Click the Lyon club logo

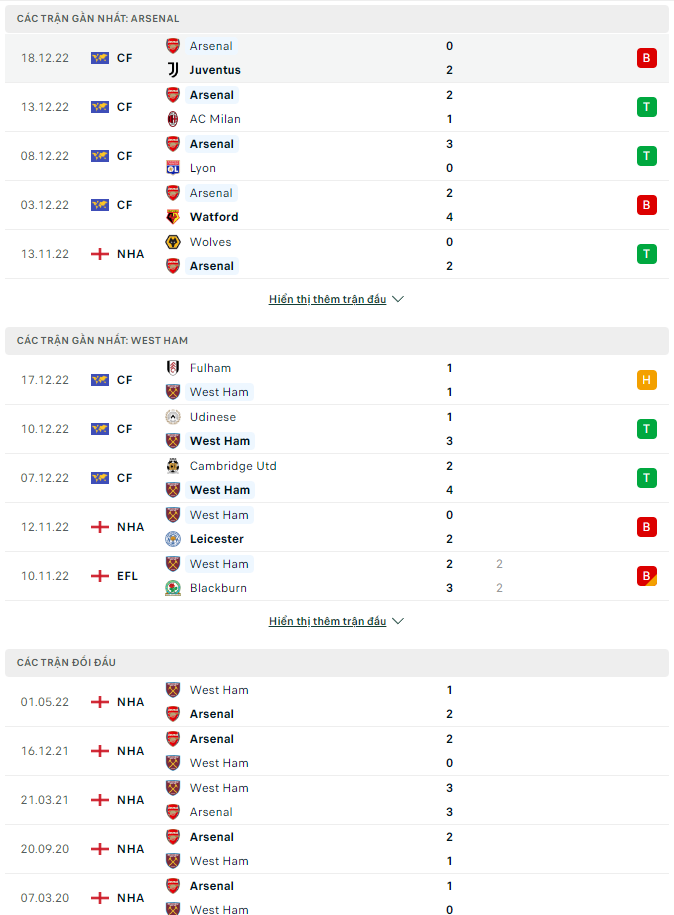pyautogui.click(x=173, y=168)
